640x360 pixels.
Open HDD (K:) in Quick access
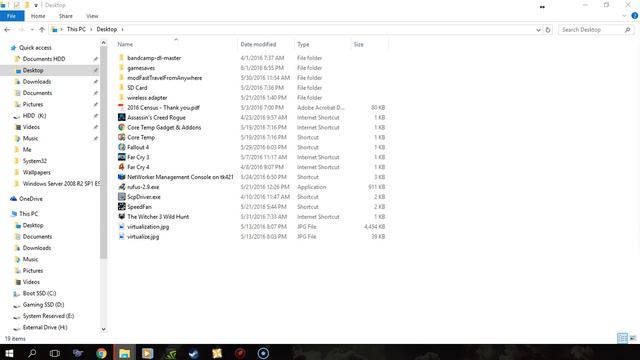tap(34, 116)
